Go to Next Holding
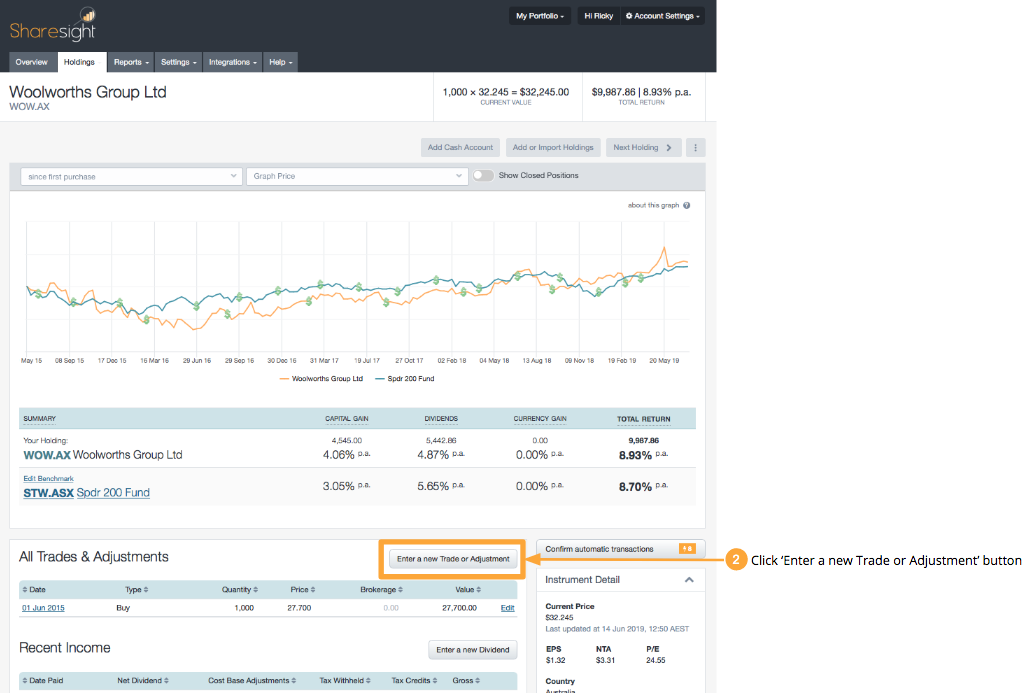 pyautogui.click(x=643, y=148)
